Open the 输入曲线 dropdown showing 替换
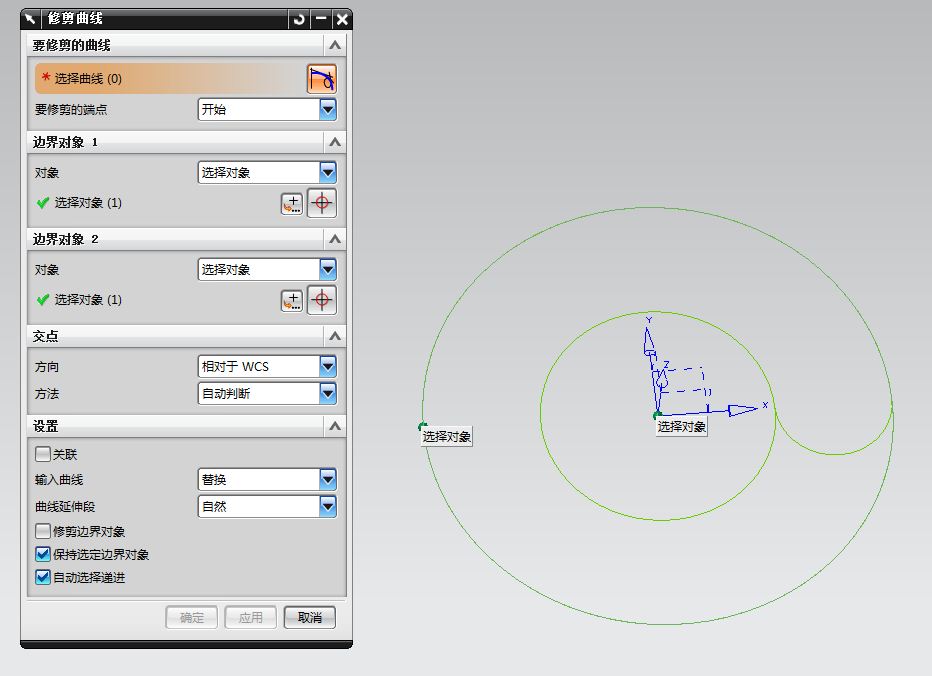The height and width of the screenshot is (676, 932). (x=267, y=479)
